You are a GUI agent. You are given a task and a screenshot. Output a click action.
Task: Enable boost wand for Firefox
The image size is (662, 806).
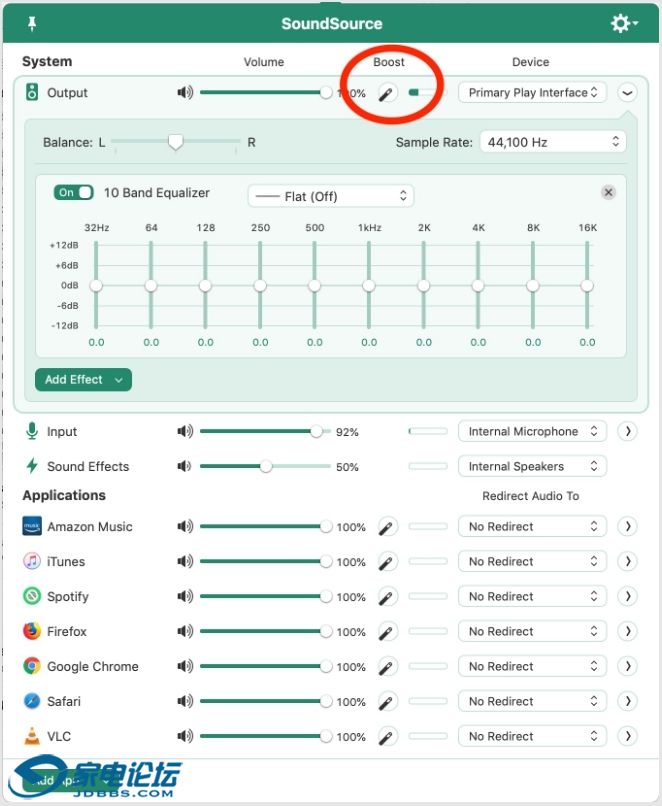[387, 632]
